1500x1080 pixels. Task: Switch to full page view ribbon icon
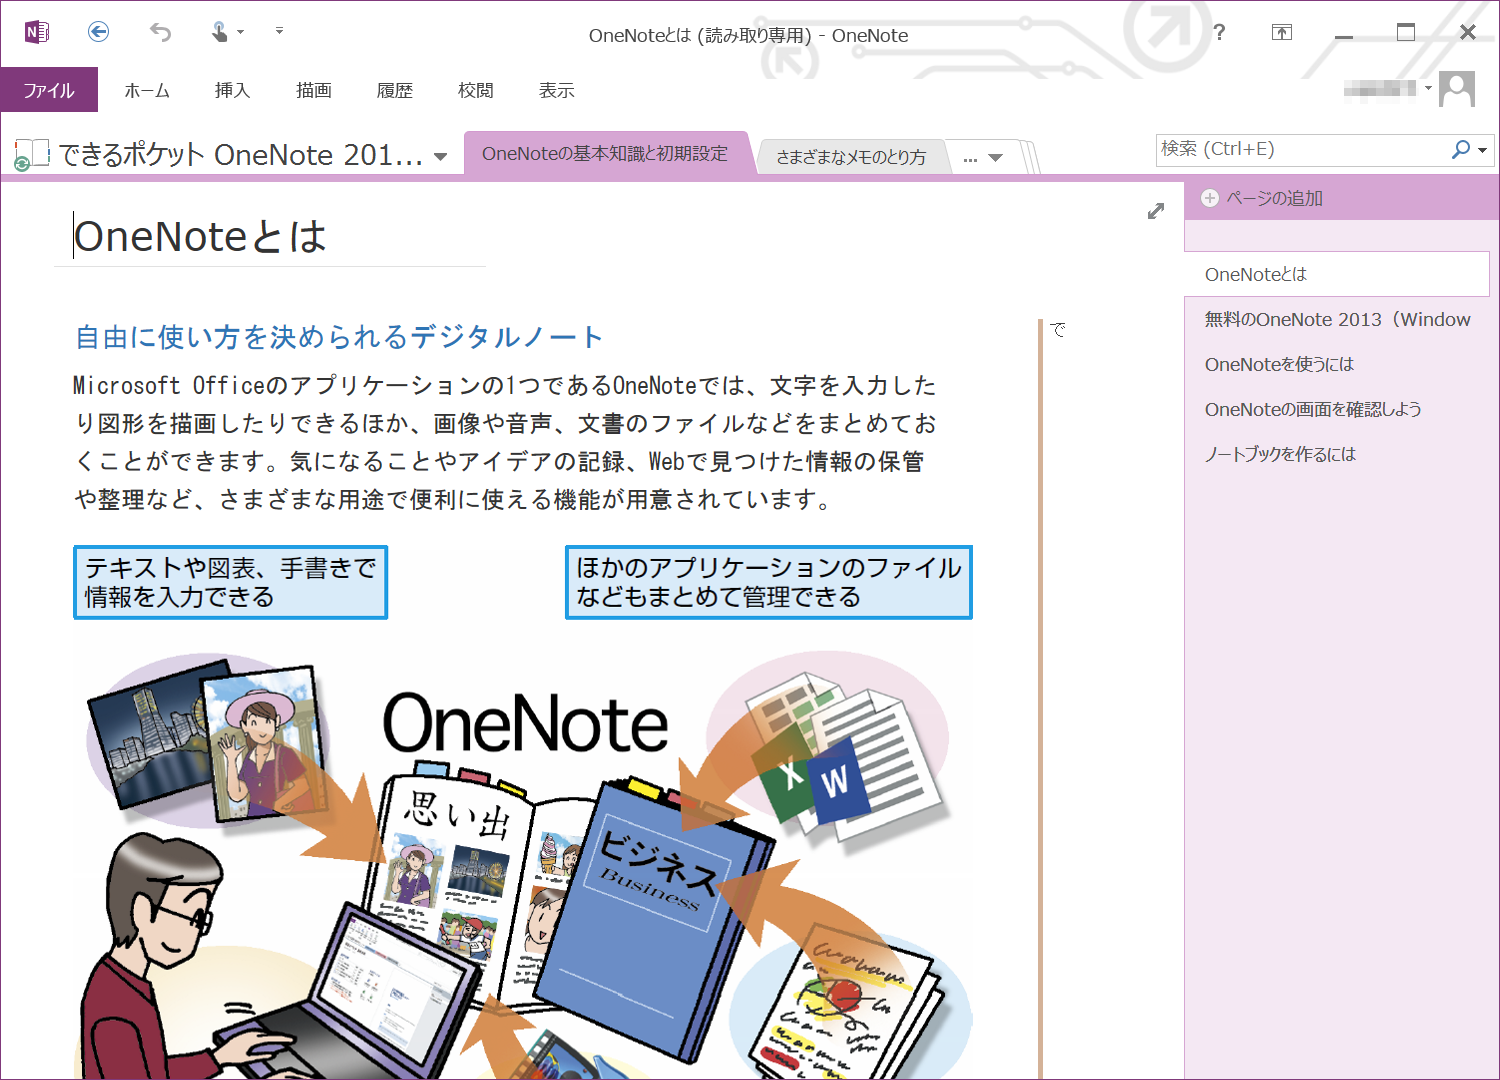pos(1282,32)
